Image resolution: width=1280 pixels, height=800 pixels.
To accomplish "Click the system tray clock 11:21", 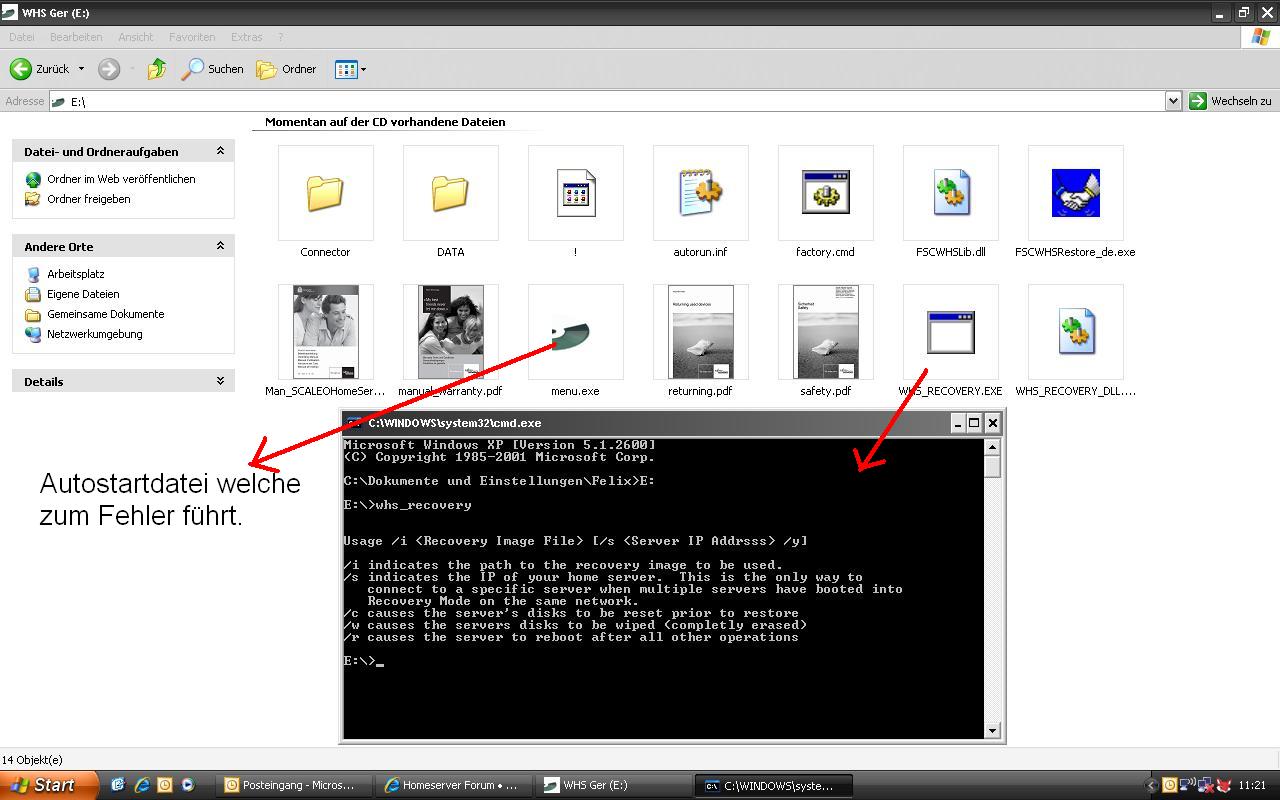I will click(1252, 786).
